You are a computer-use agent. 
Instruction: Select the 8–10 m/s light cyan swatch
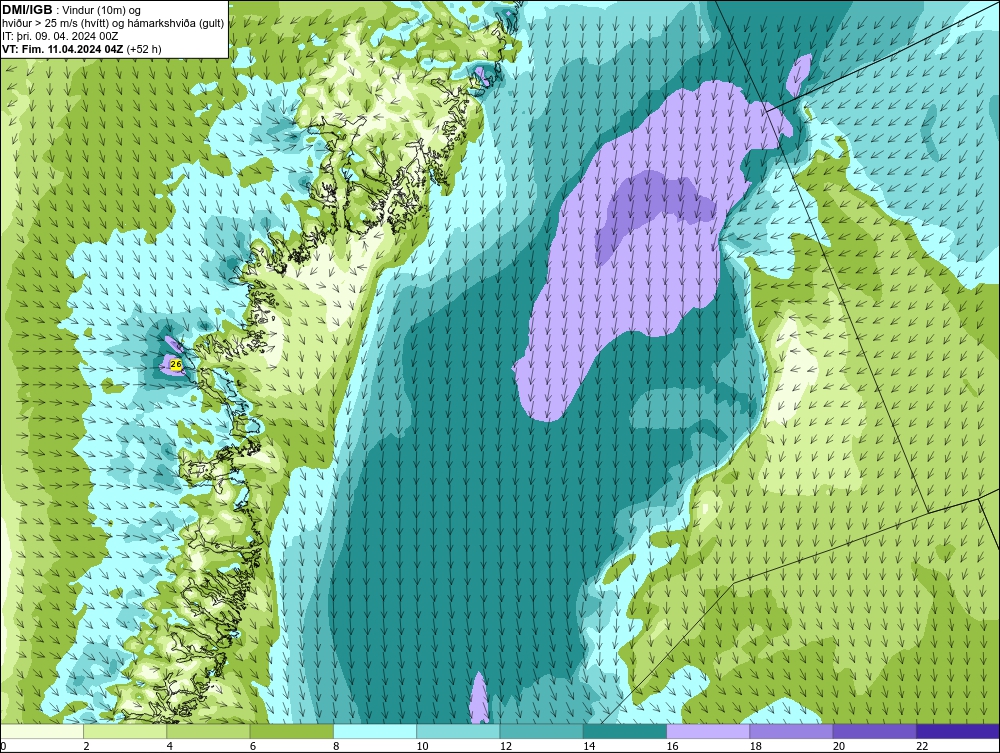coord(375,731)
